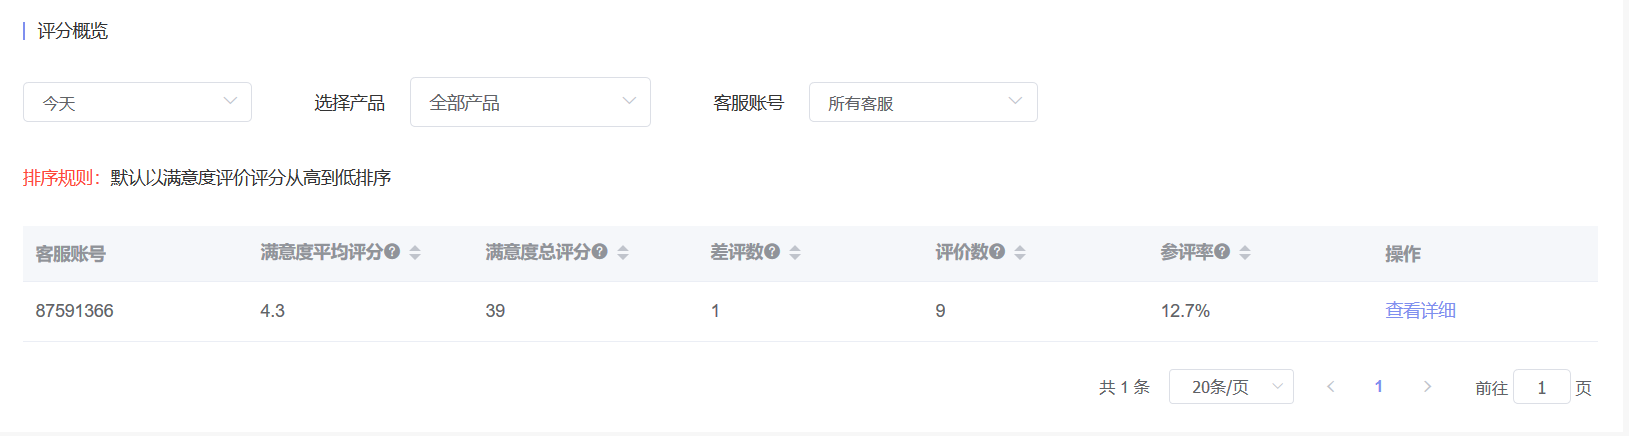Screen dimensions: 1629x436
Task: Sort by 满意度平均评分 column arrows
Action: click(415, 253)
